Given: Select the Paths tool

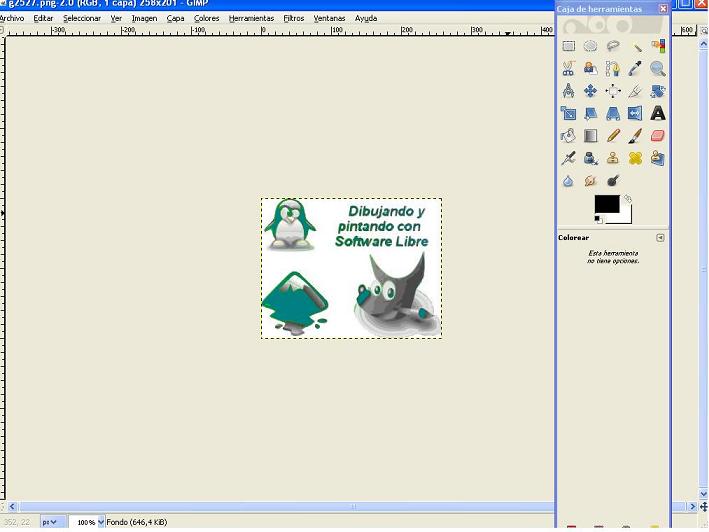Looking at the screenshot, I should click(x=613, y=69).
